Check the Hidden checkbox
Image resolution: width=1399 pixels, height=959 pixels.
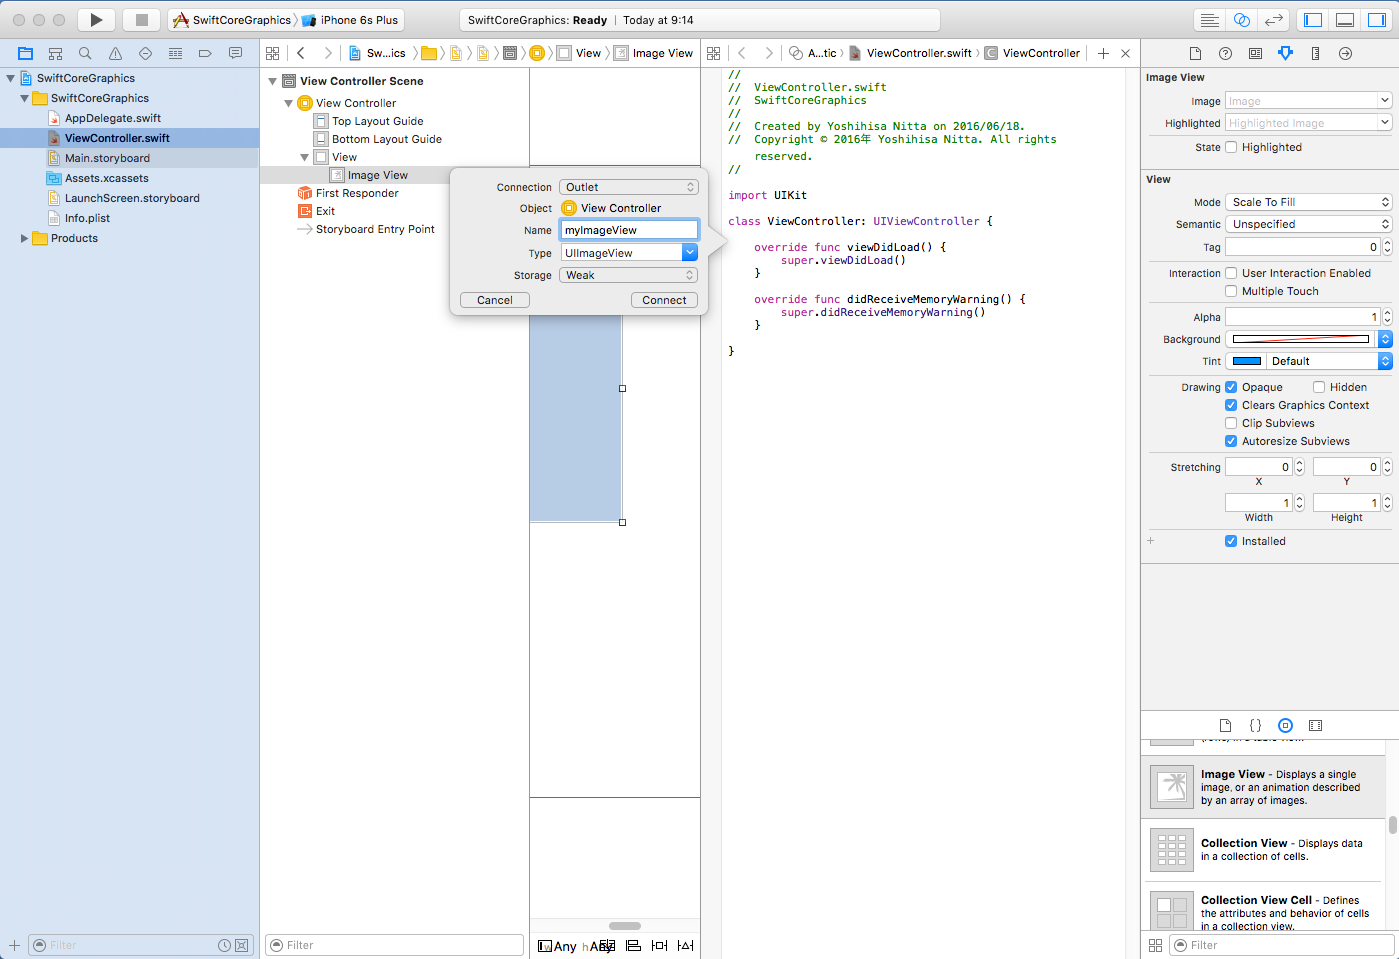(x=1319, y=387)
